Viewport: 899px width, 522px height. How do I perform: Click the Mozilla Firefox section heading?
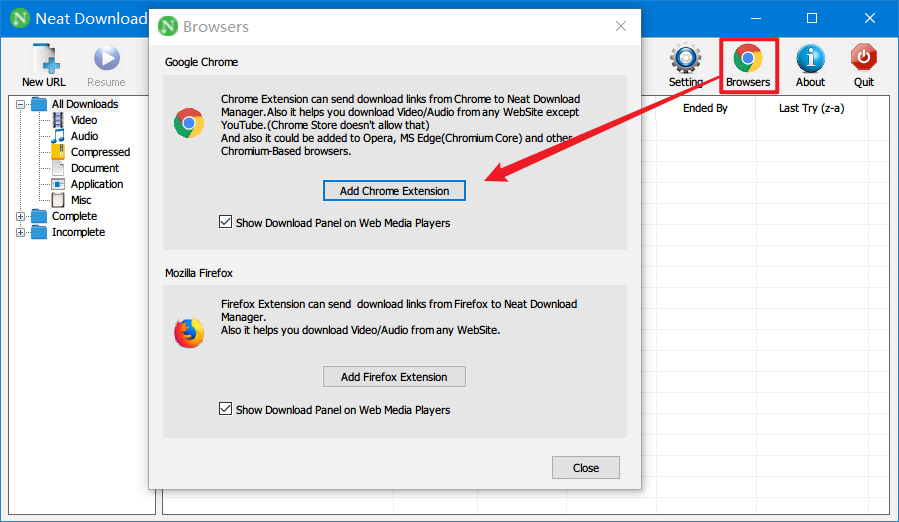click(x=199, y=273)
